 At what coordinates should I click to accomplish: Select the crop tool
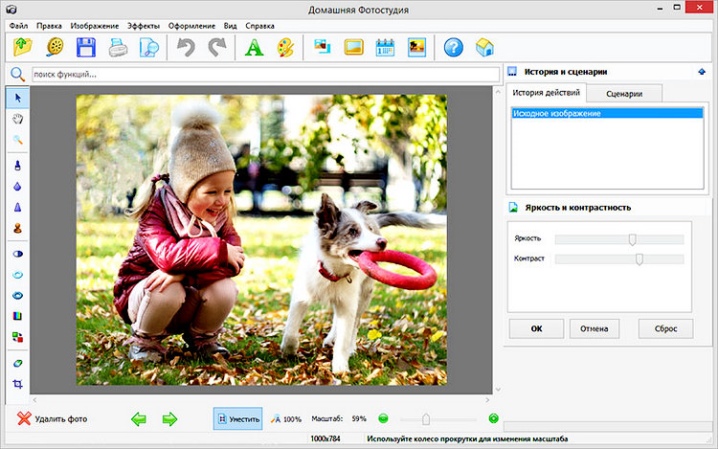pyautogui.click(x=18, y=384)
